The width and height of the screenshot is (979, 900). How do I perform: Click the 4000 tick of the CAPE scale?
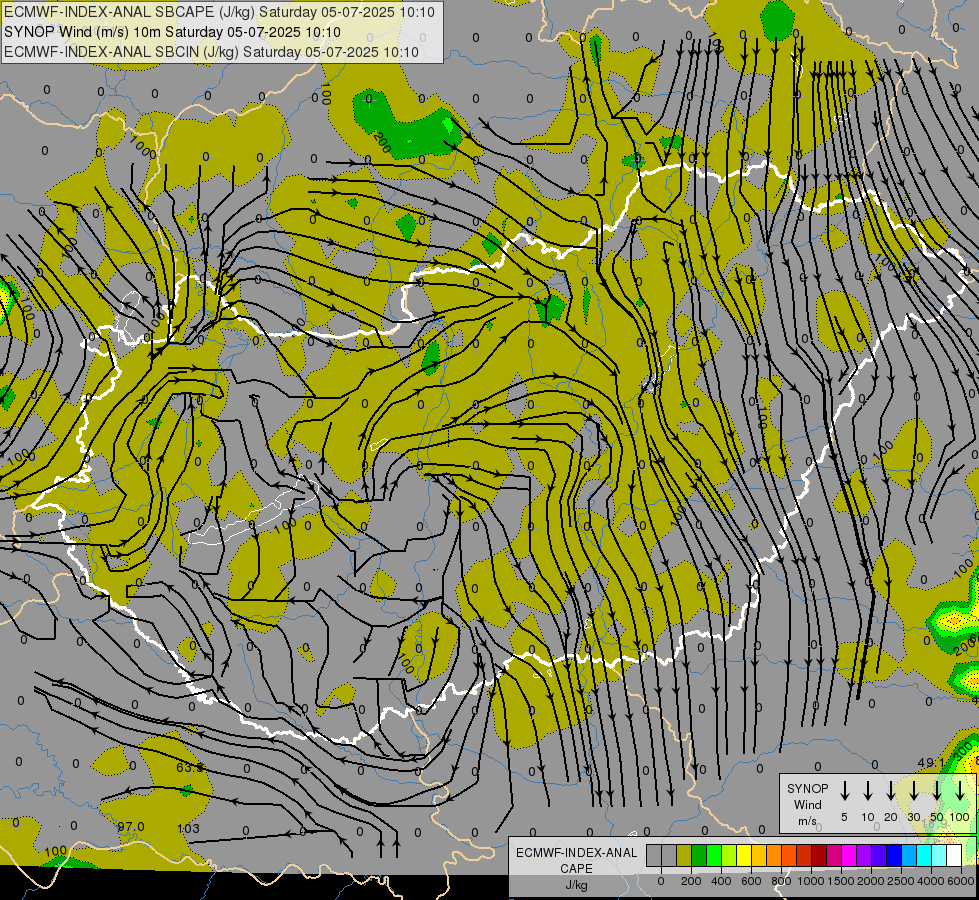tap(931, 881)
